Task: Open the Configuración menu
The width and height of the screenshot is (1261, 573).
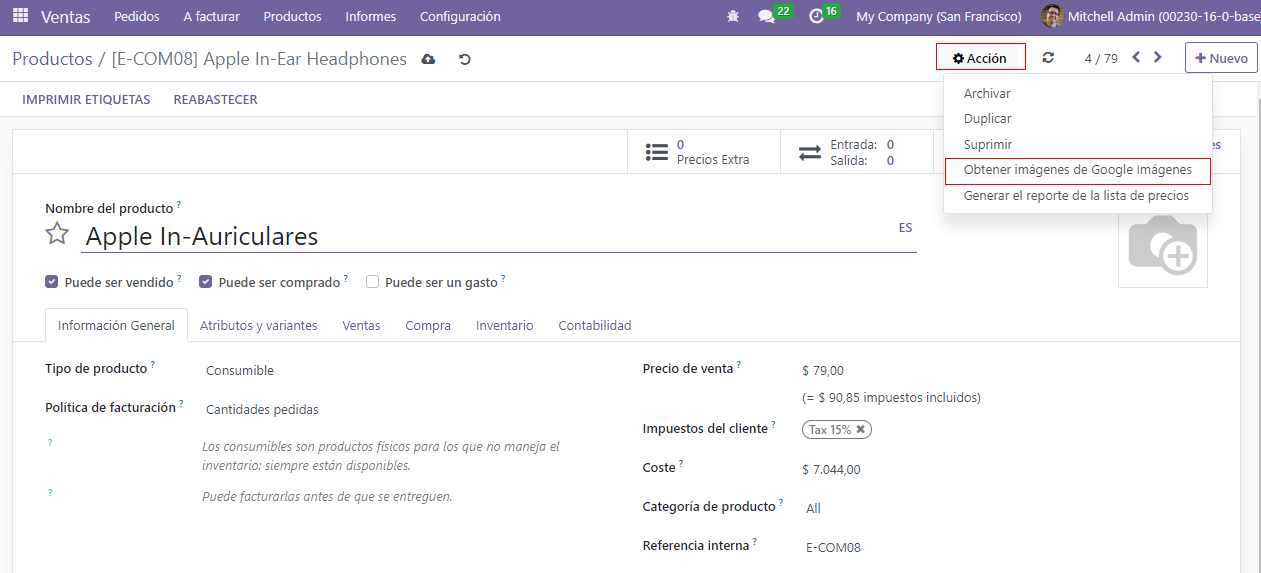Action: 460,17
